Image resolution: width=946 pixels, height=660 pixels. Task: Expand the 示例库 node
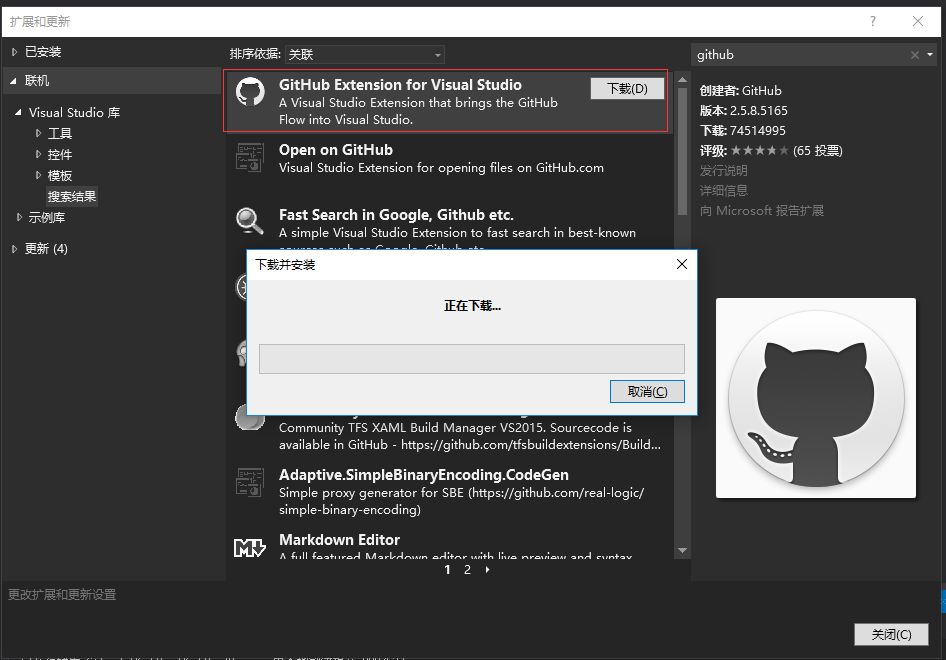click(19, 217)
